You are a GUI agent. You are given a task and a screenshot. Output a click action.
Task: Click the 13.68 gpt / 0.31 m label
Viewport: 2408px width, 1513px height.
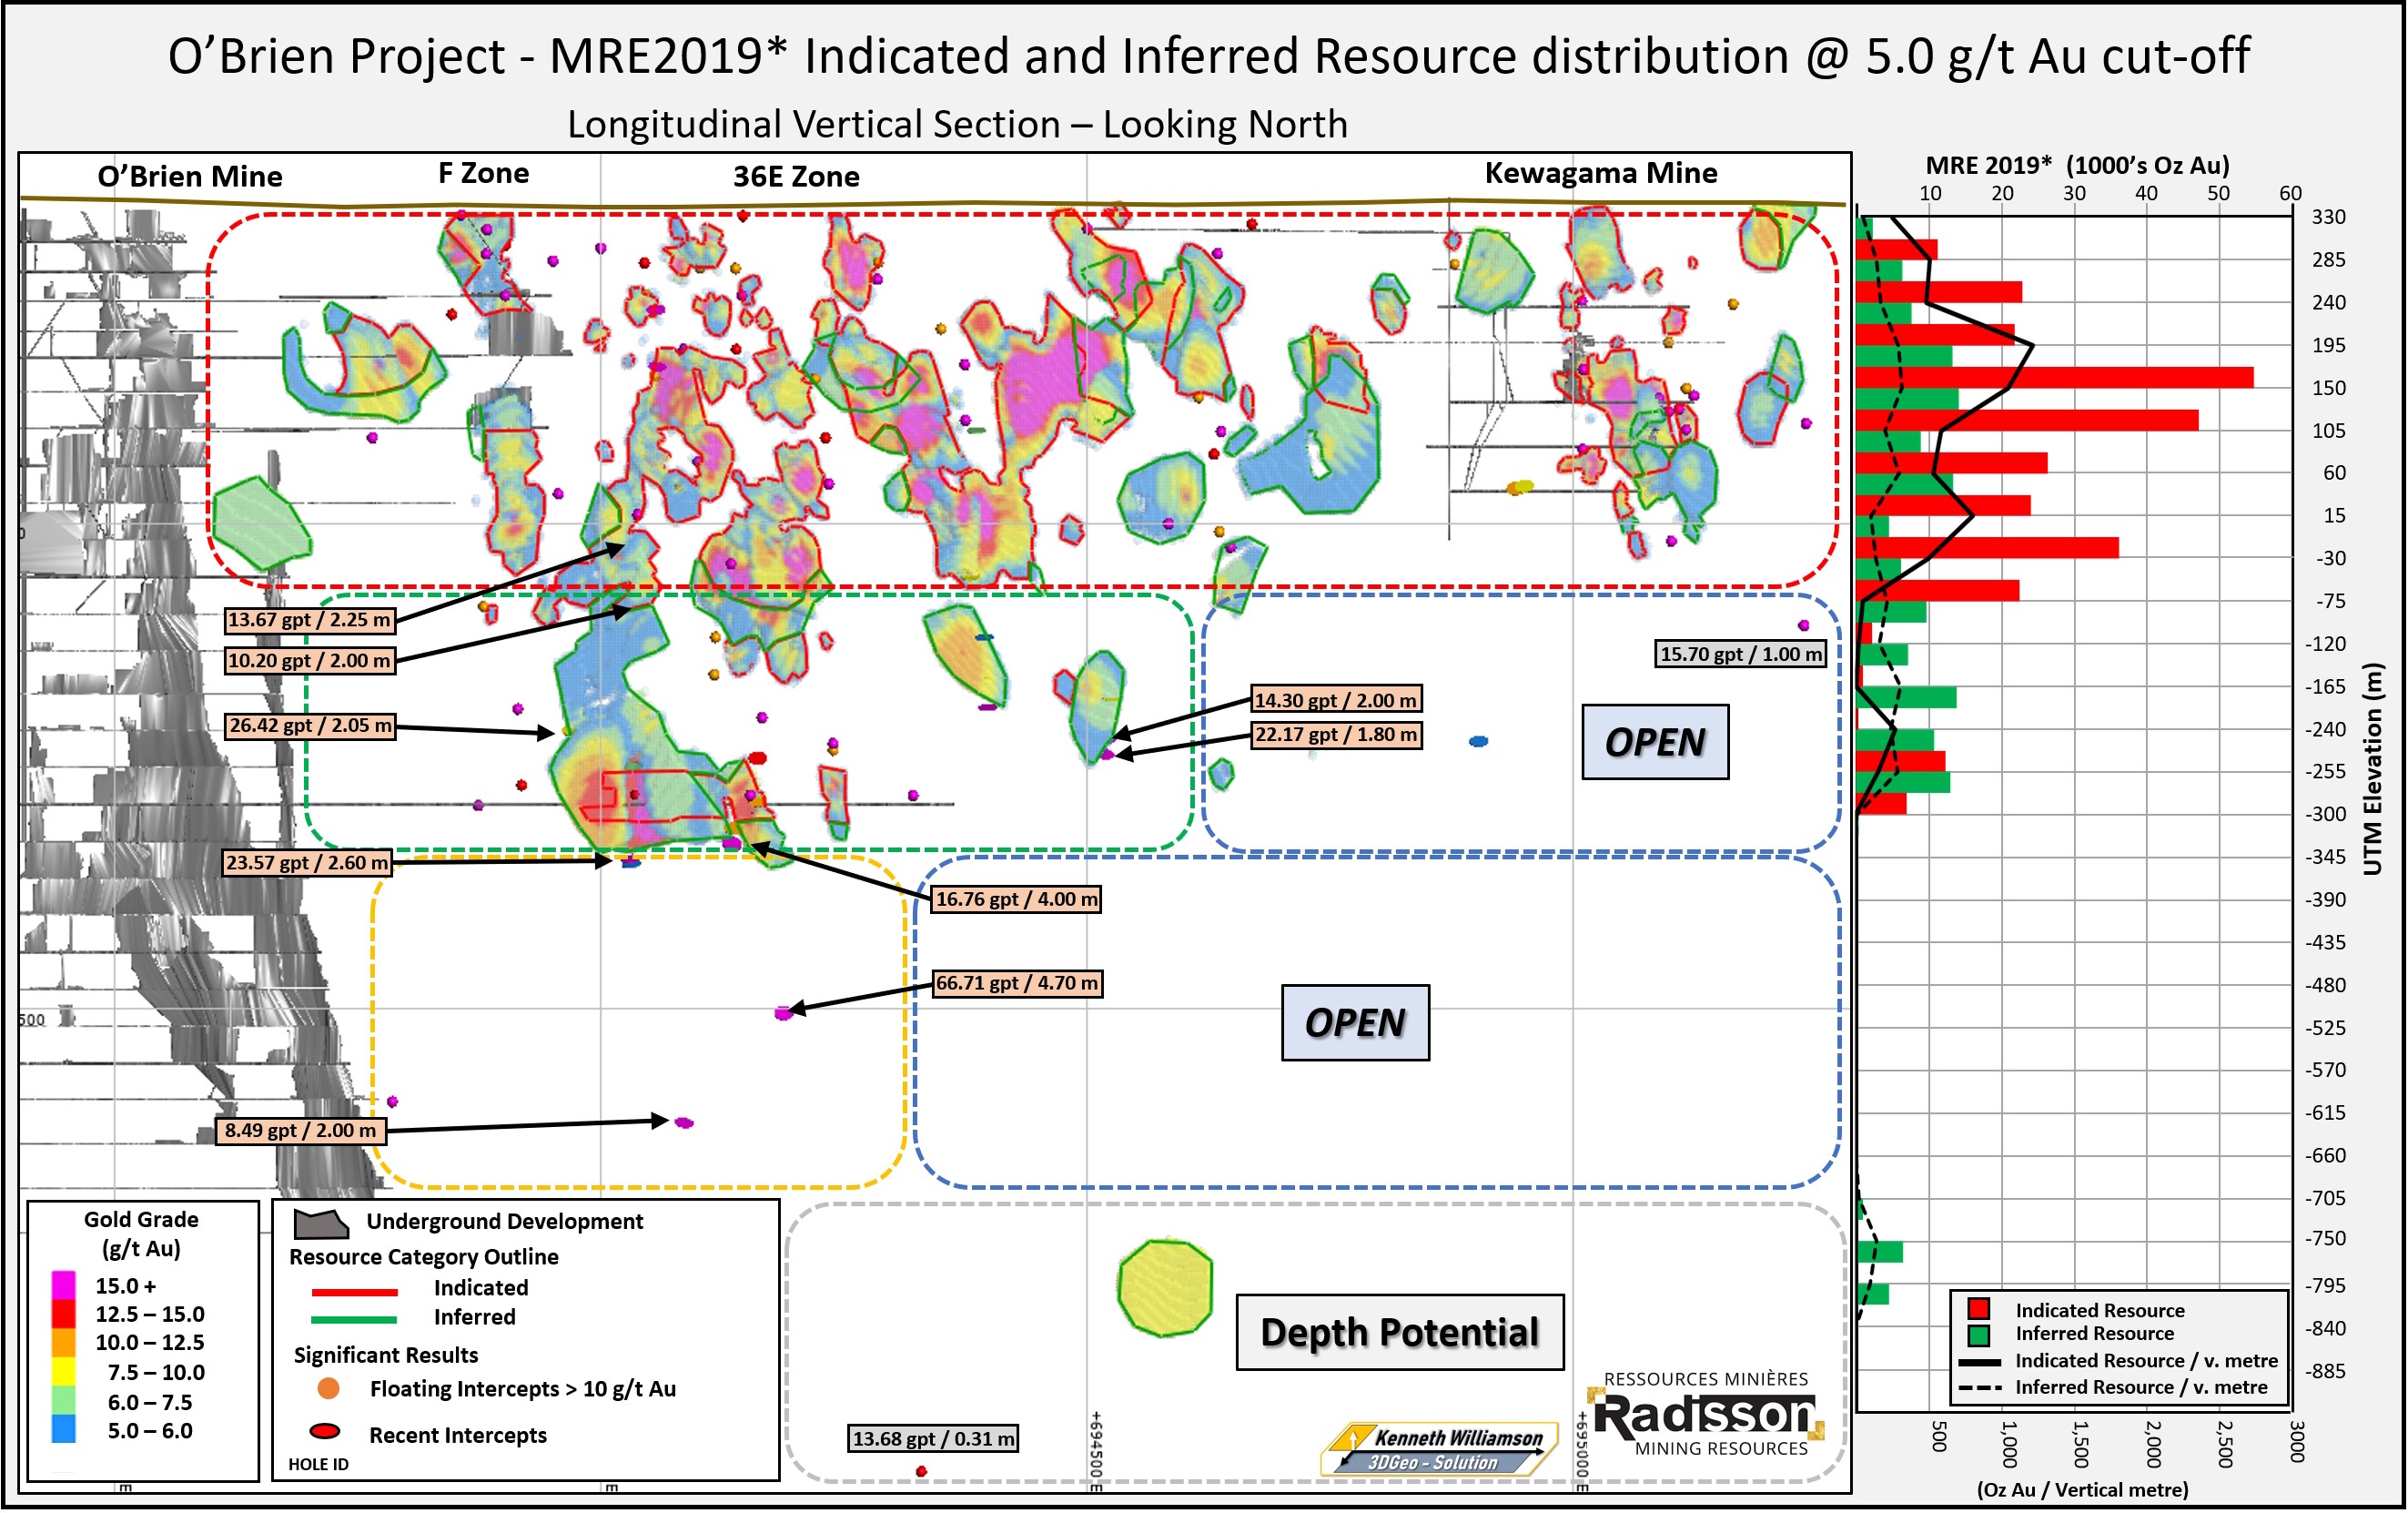coord(933,1439)
